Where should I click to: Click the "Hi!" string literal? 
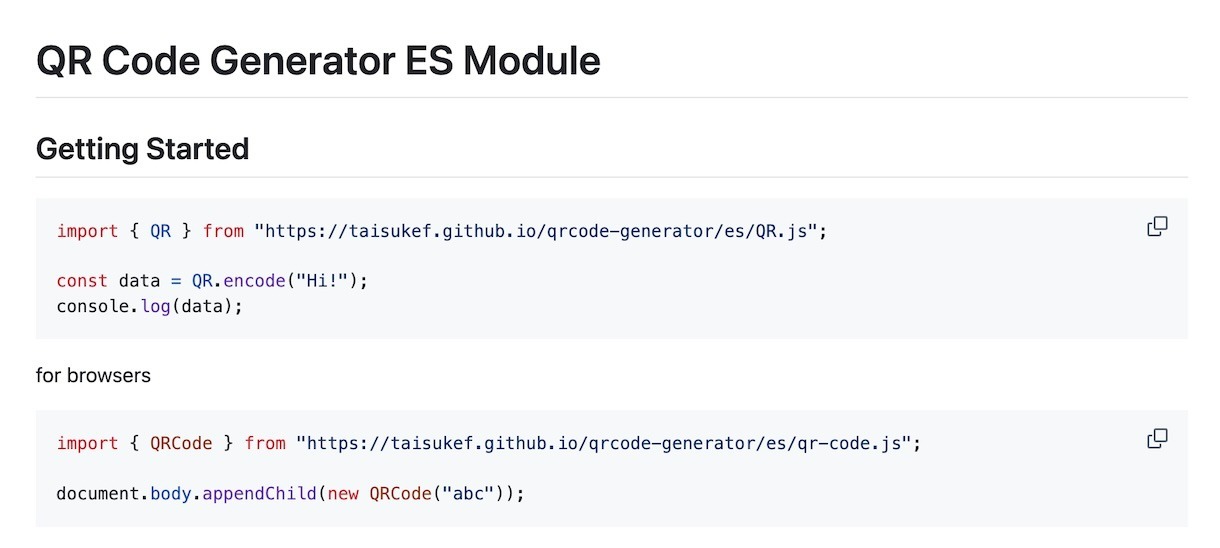tap(323, 281)
